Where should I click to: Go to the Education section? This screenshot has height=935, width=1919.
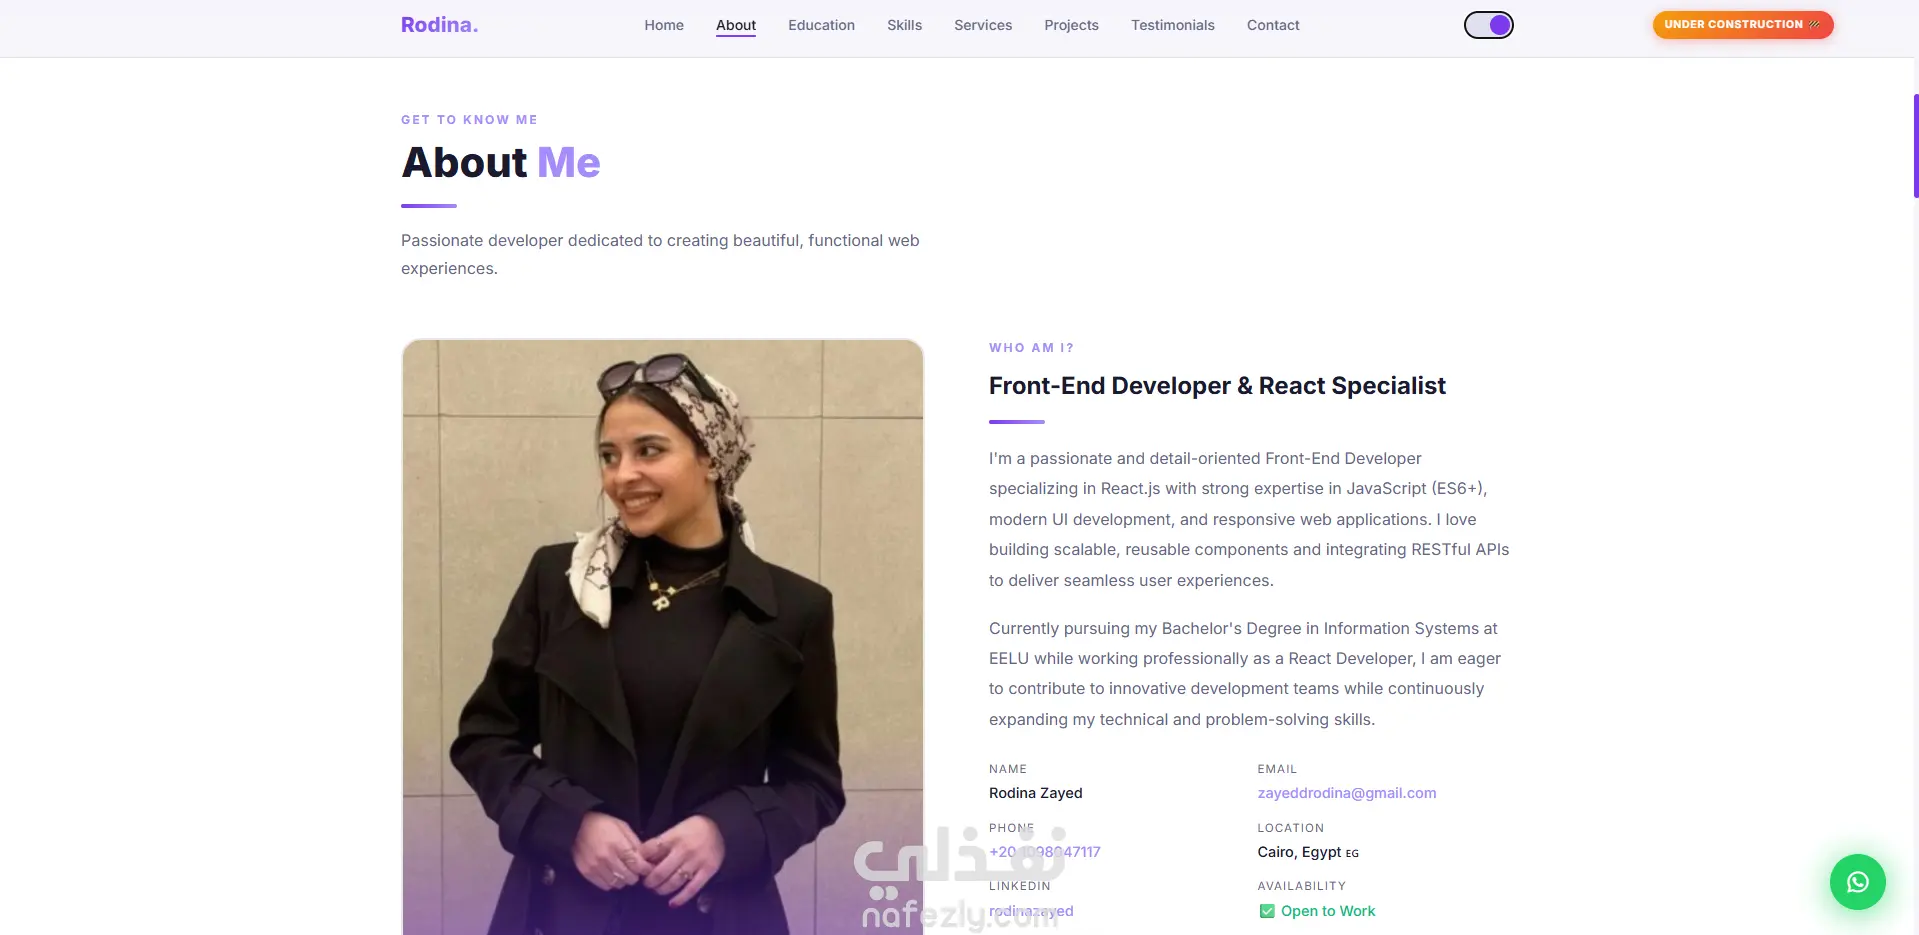pyautogui.click(x=821, y=25)
